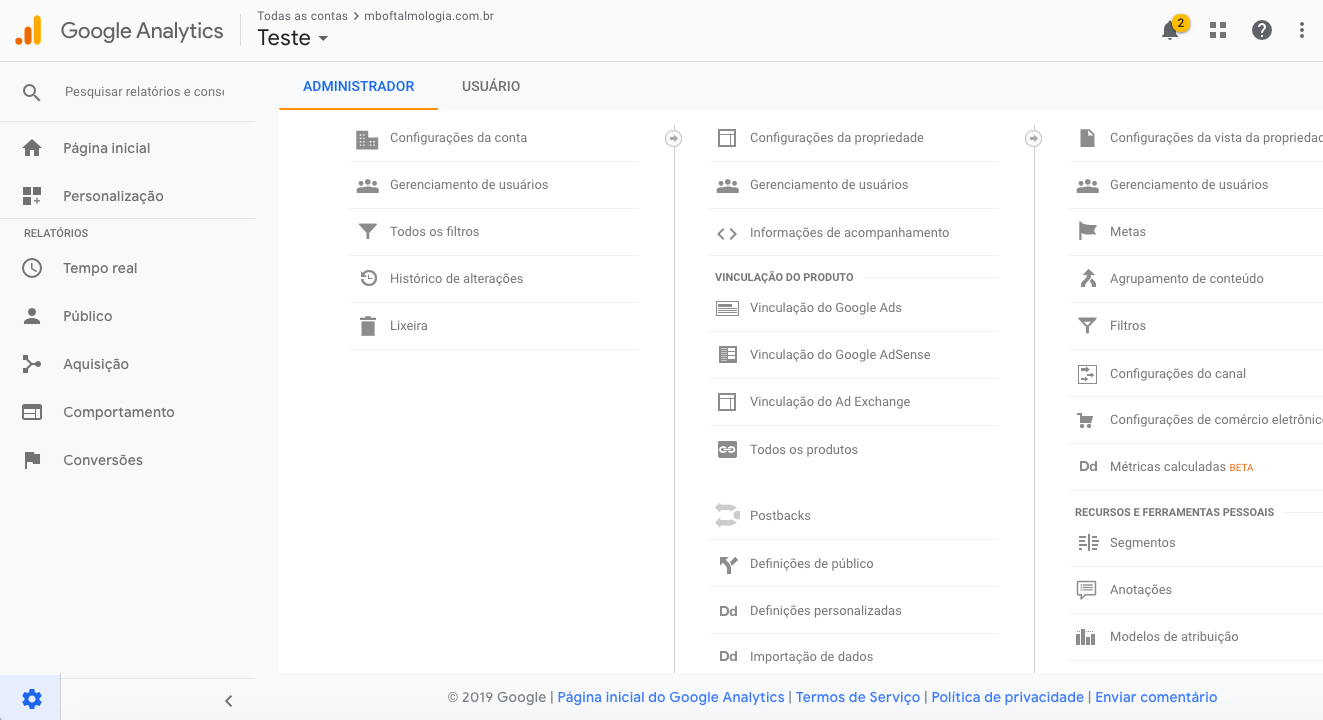Click the arrow between property and view columns
1323x720 pixels.
point(1034,138)
